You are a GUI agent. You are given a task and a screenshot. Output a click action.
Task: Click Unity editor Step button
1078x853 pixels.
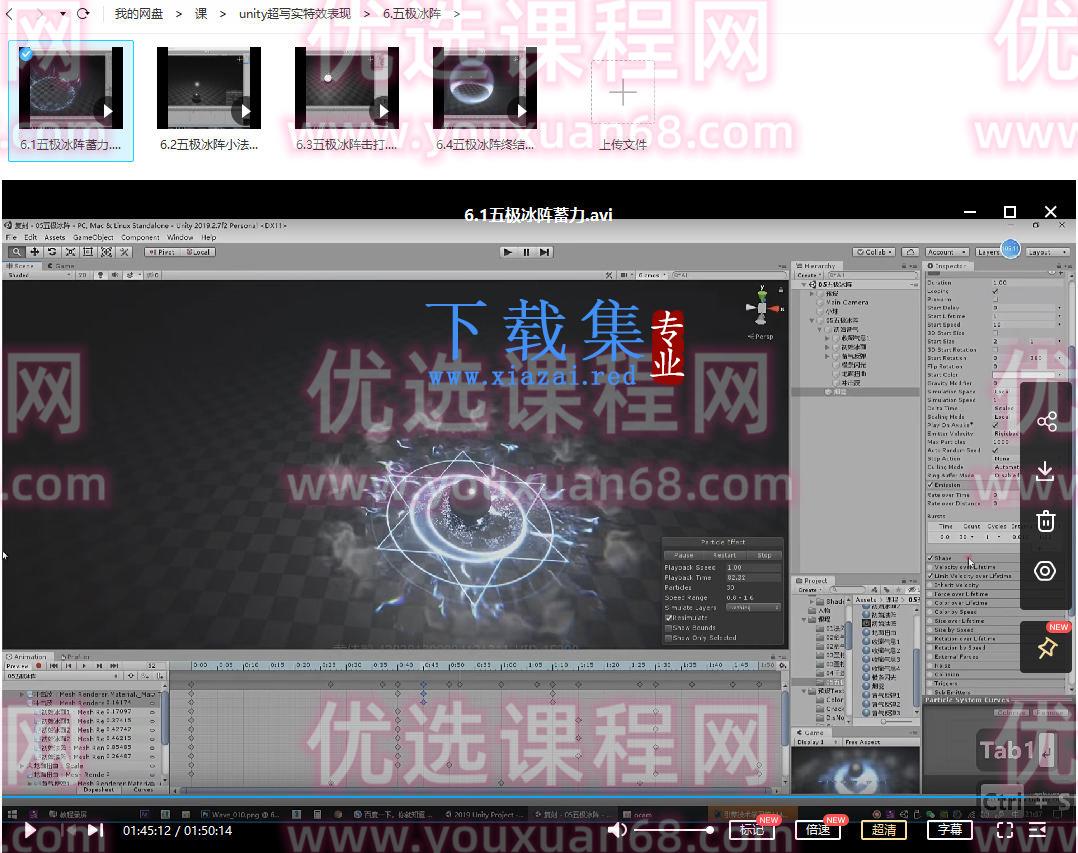point(544,252)
